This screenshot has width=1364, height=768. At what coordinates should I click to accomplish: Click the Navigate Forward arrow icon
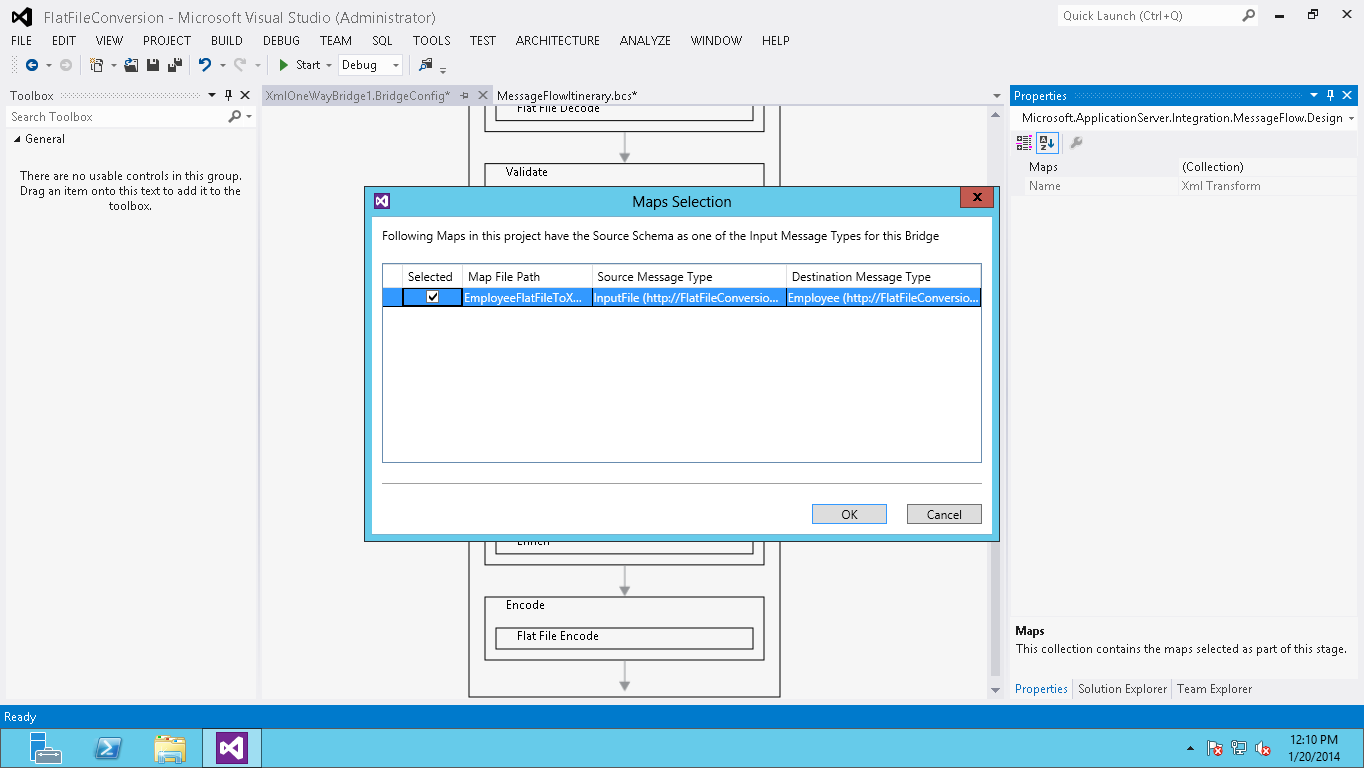point(66,65)
